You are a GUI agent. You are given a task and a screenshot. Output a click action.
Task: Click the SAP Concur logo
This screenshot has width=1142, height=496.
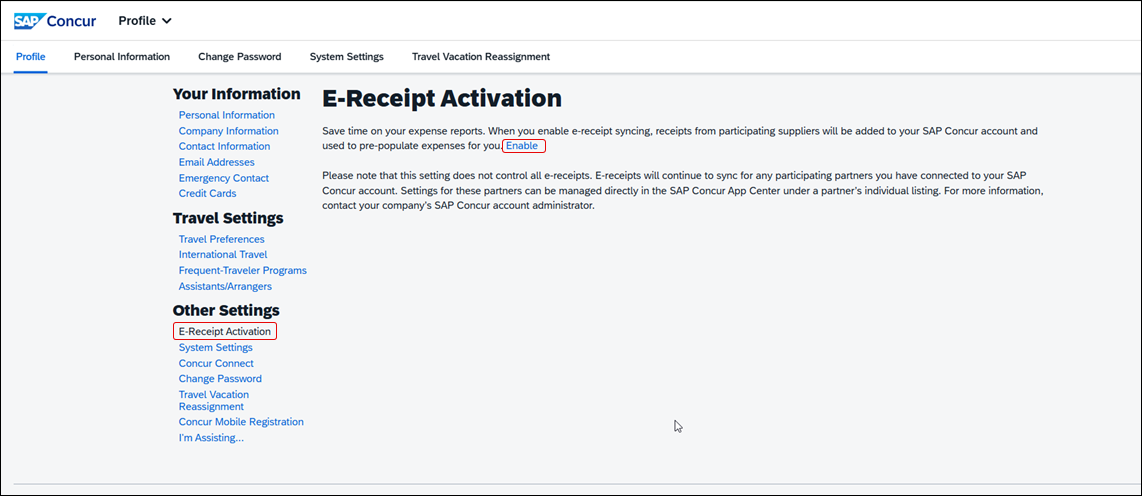click(55, 20)
